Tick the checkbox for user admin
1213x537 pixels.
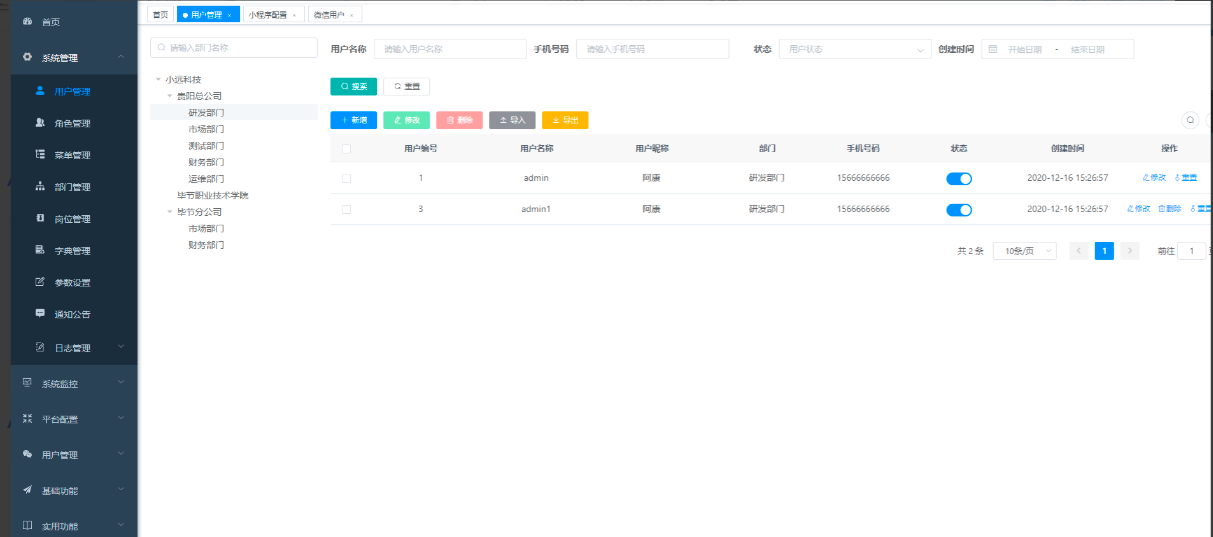tap(346, 178)
